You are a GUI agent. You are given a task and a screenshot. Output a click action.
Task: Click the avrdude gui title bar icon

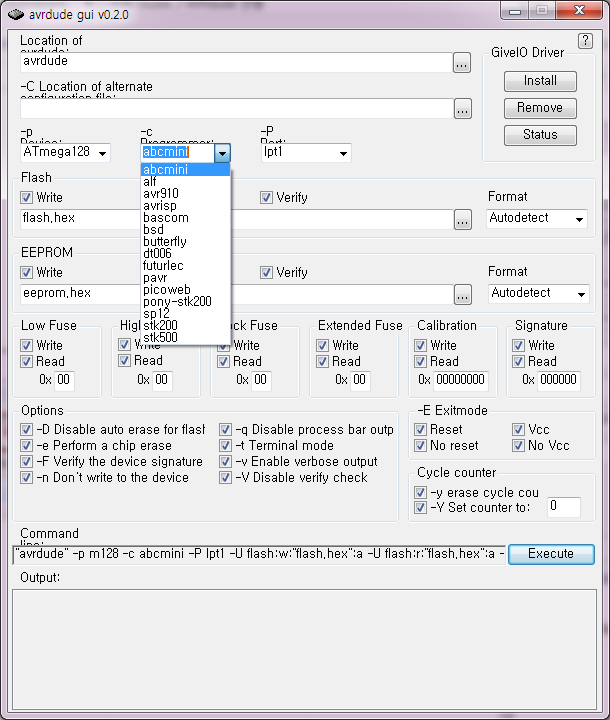16,15
